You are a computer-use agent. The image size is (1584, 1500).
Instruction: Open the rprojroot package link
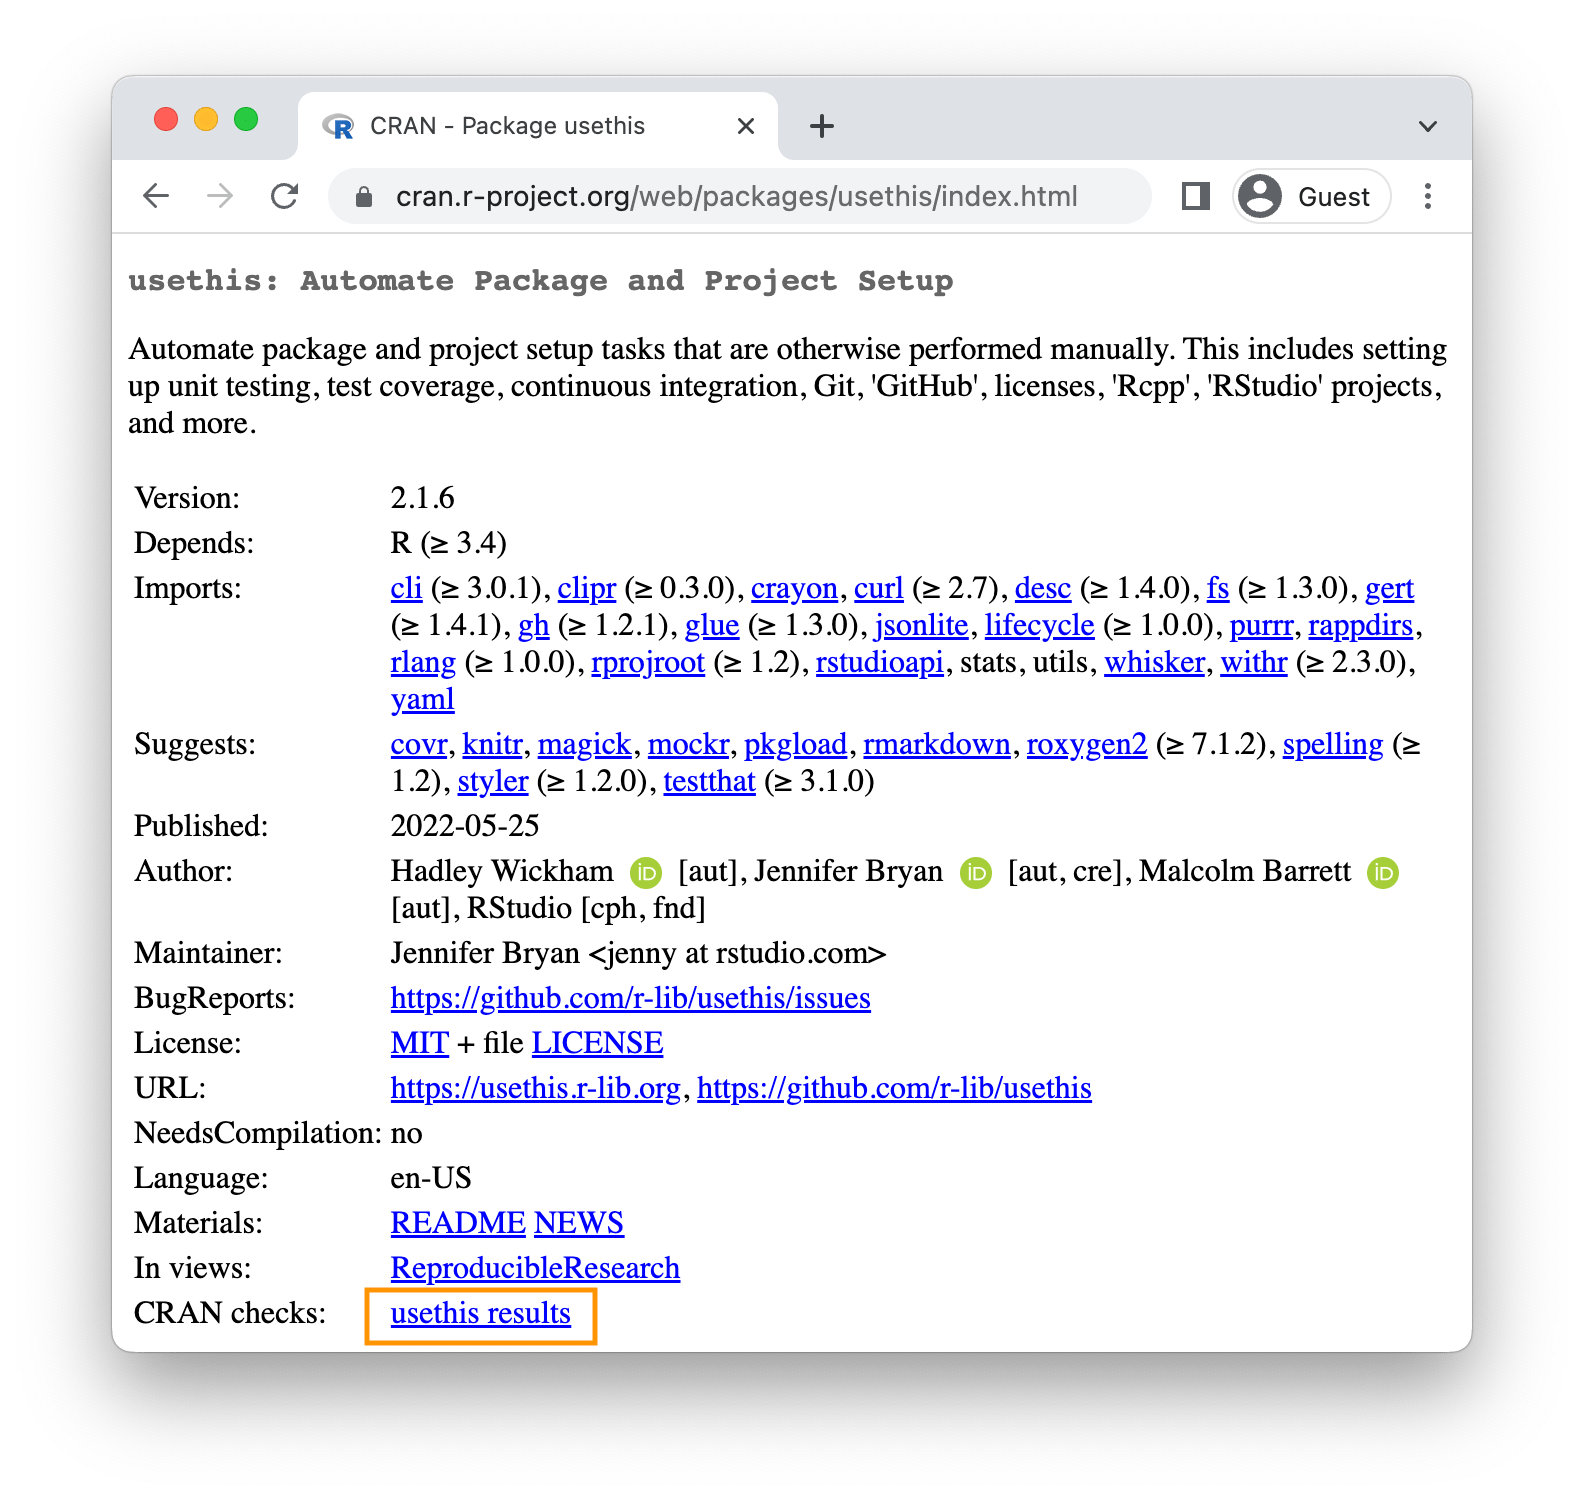coord(648,662)
